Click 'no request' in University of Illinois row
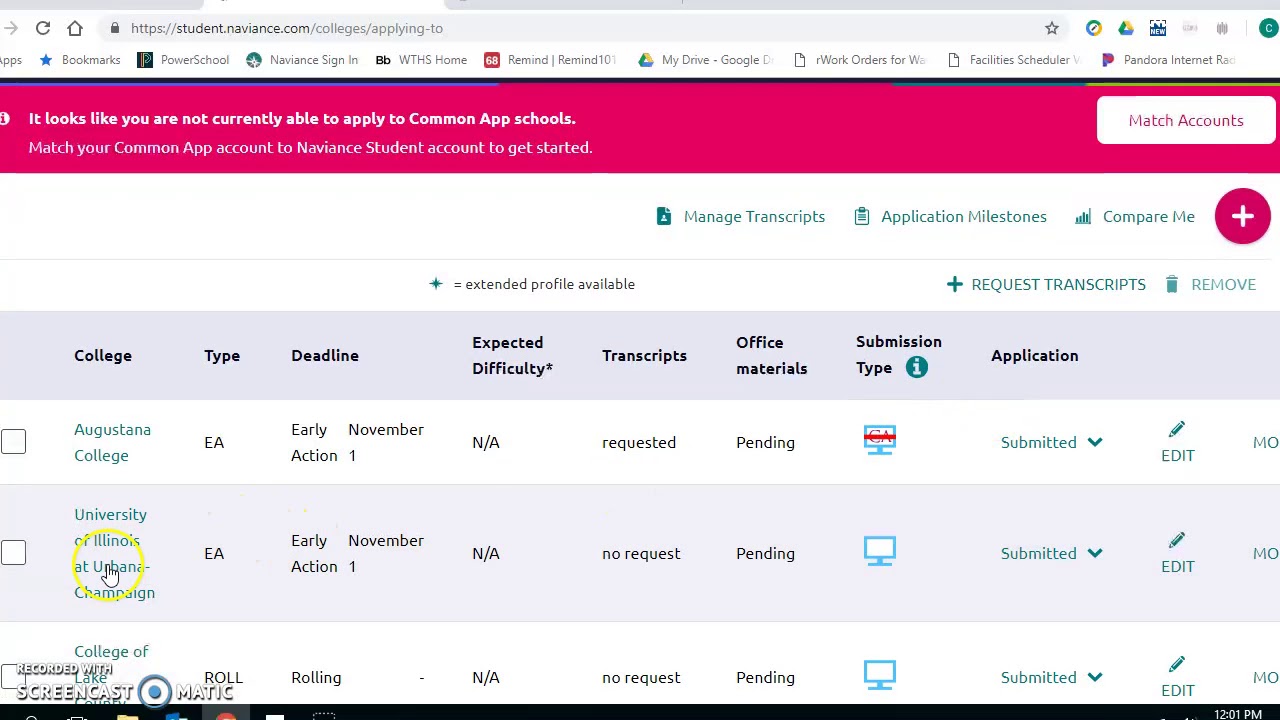The width and height of the screenshot is (1280, 720). point(641,553)
